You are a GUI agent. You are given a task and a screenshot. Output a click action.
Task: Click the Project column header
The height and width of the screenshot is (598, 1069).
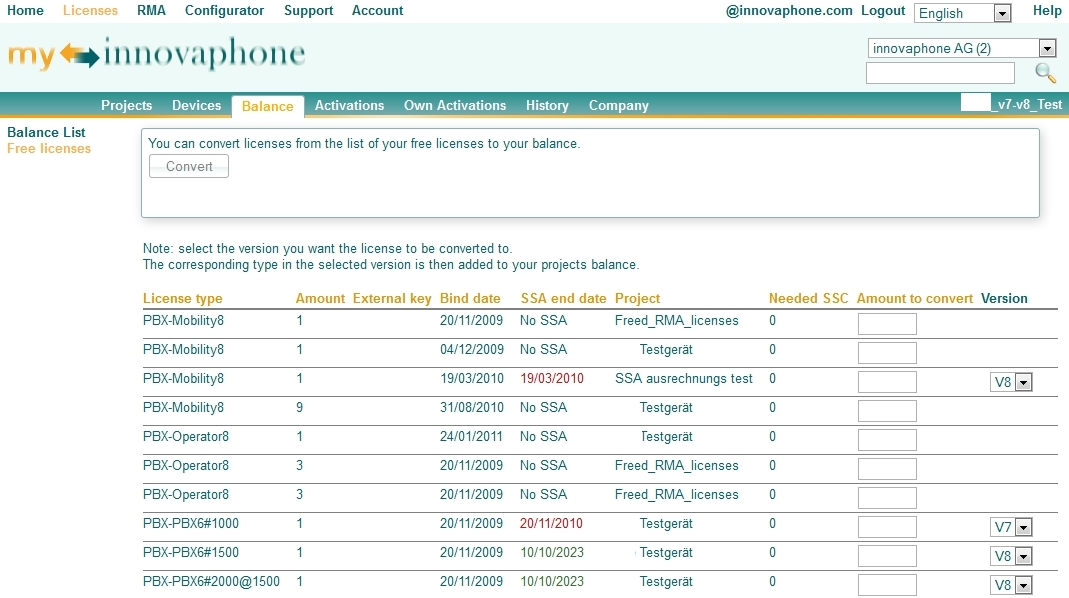pos(637,299)
